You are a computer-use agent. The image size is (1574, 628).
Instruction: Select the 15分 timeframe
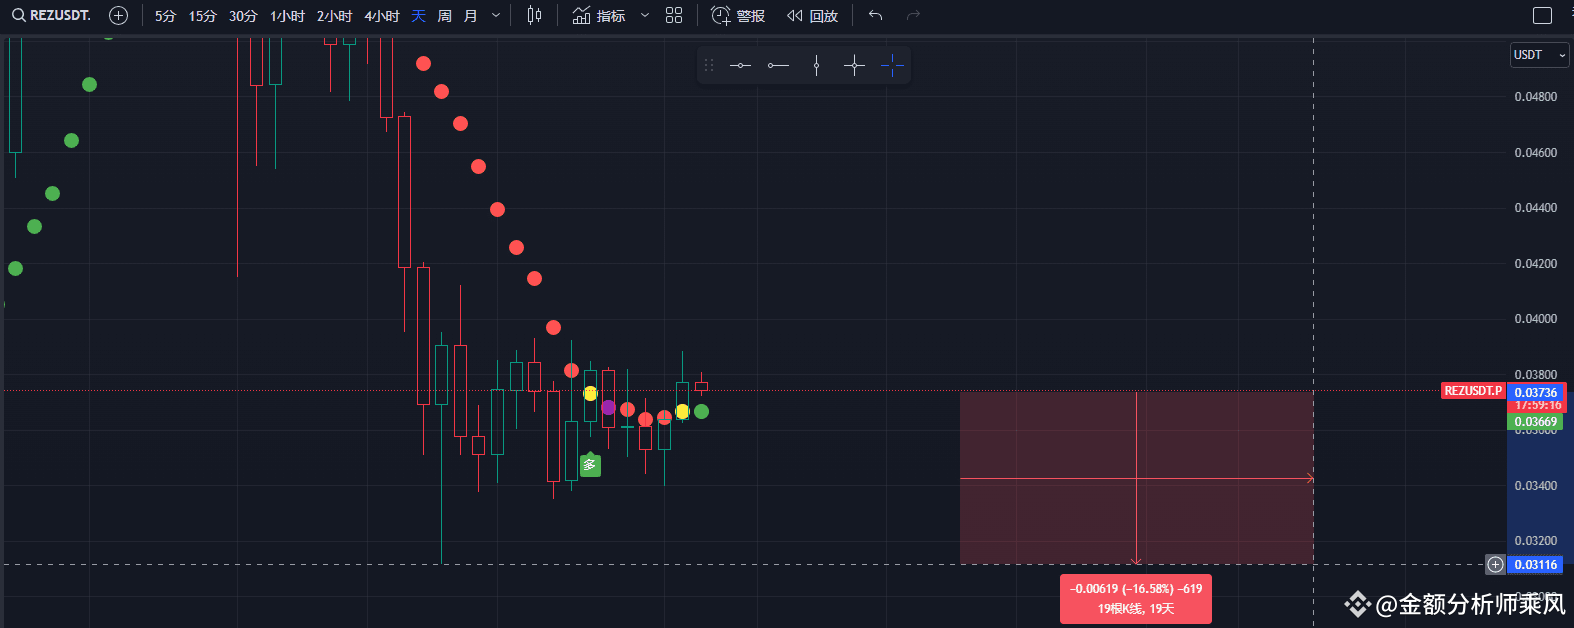pos(202,16)
